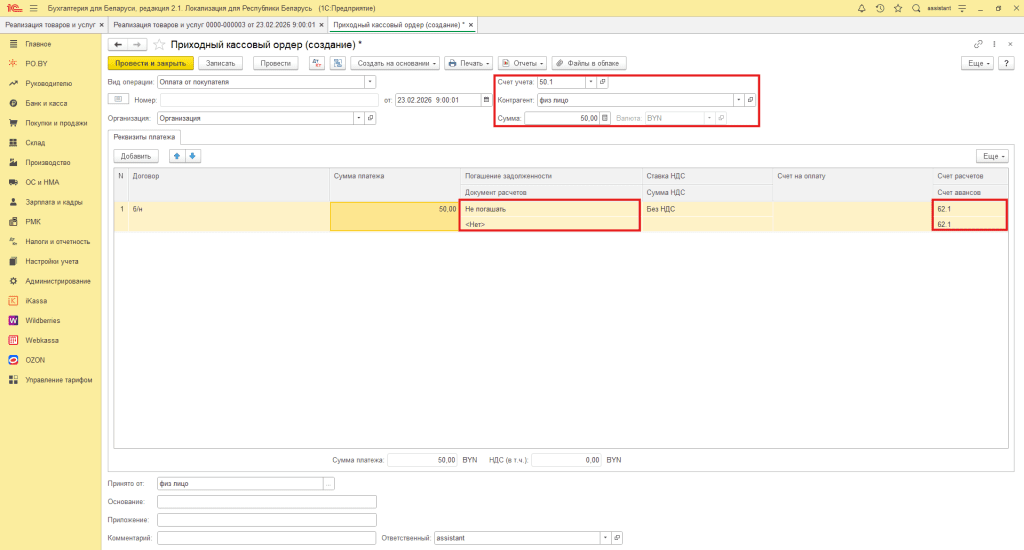Open history icon in the top bar
1024x550 pixels.
pos(879,8)
